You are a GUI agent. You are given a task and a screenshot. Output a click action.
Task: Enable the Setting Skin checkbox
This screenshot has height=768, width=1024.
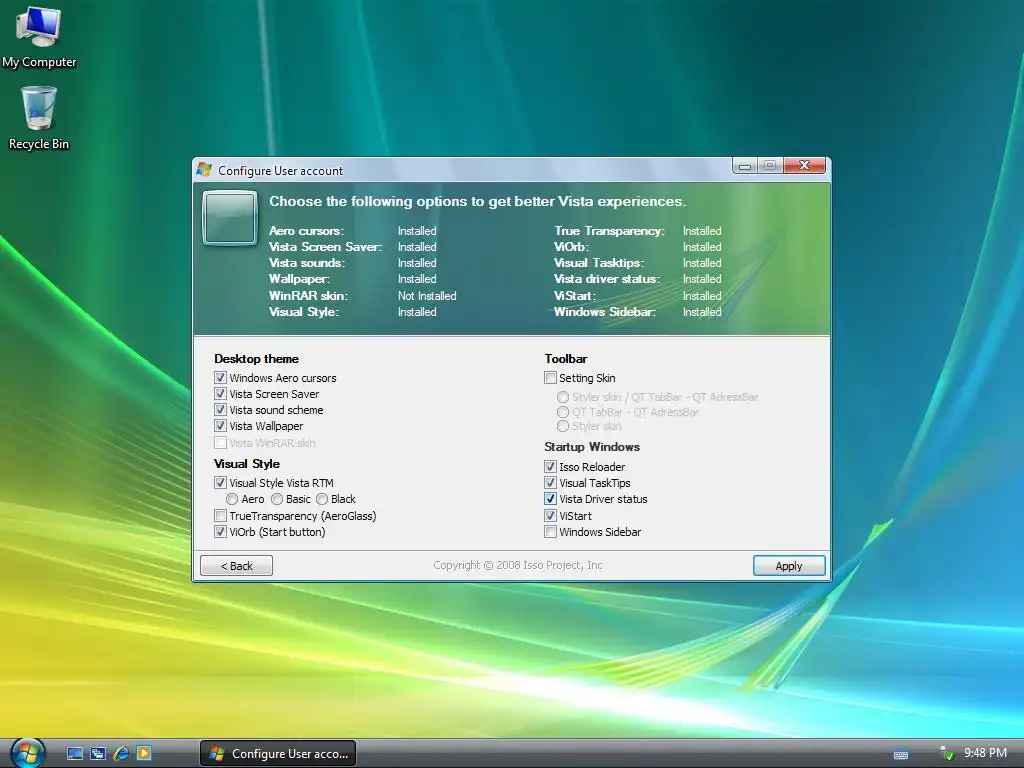pyautogui.click(x=551, y=377)
